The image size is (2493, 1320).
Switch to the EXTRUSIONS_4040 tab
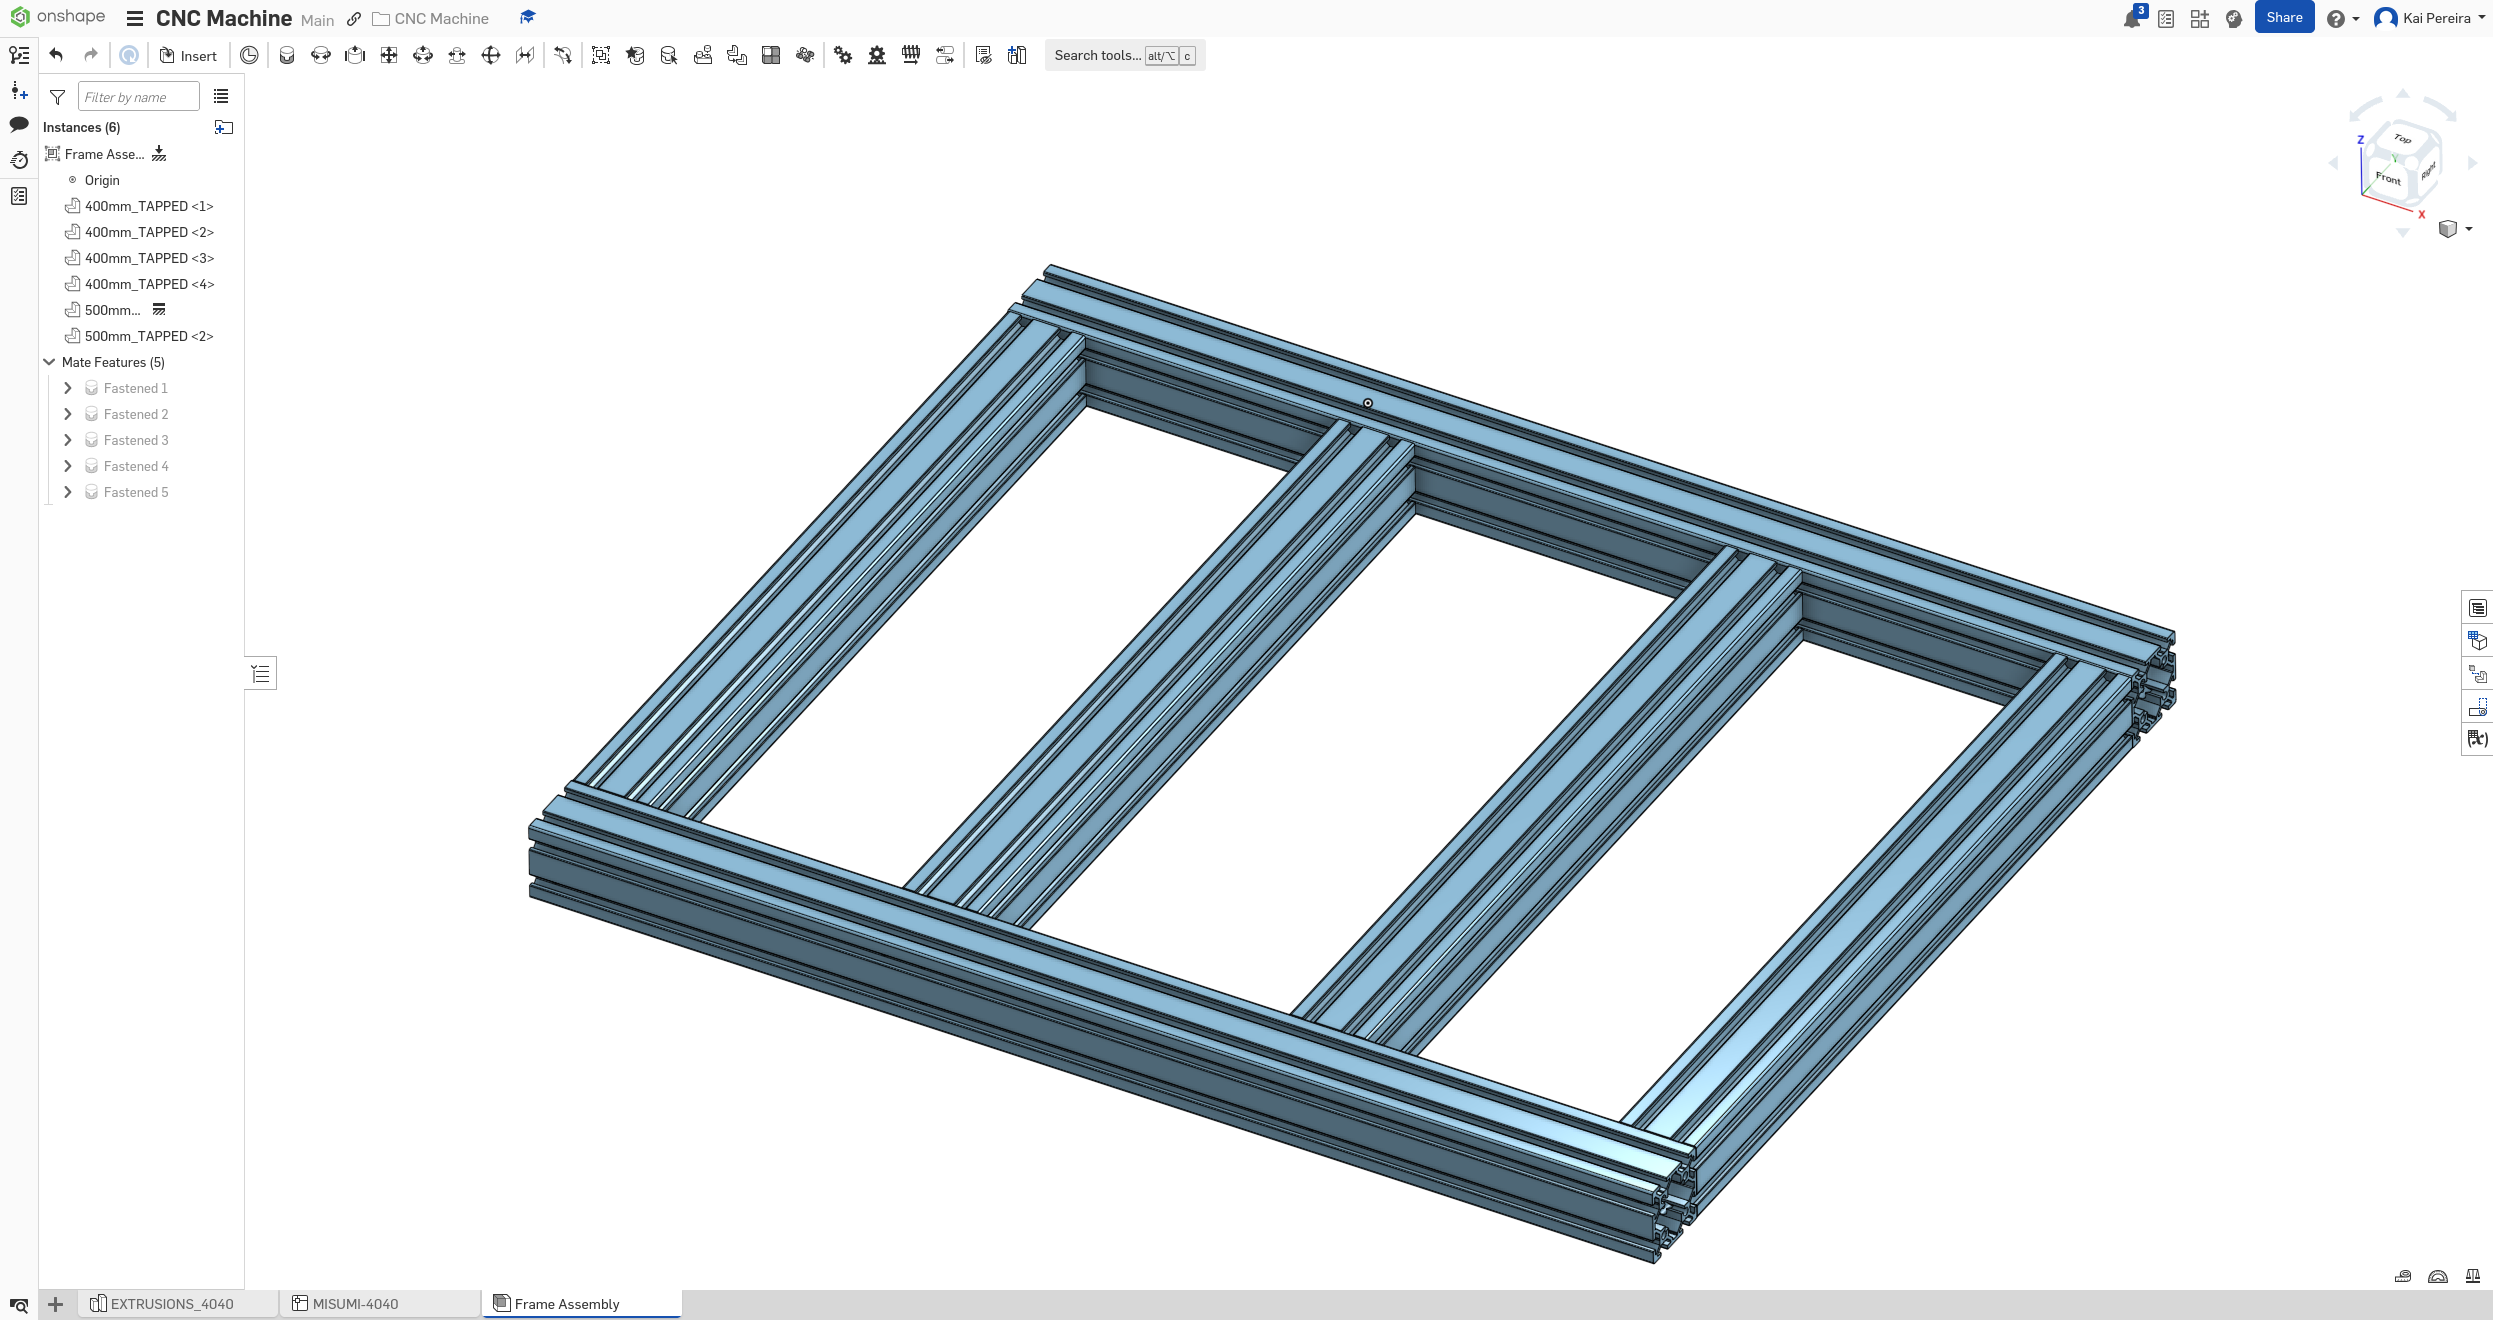172,1304
